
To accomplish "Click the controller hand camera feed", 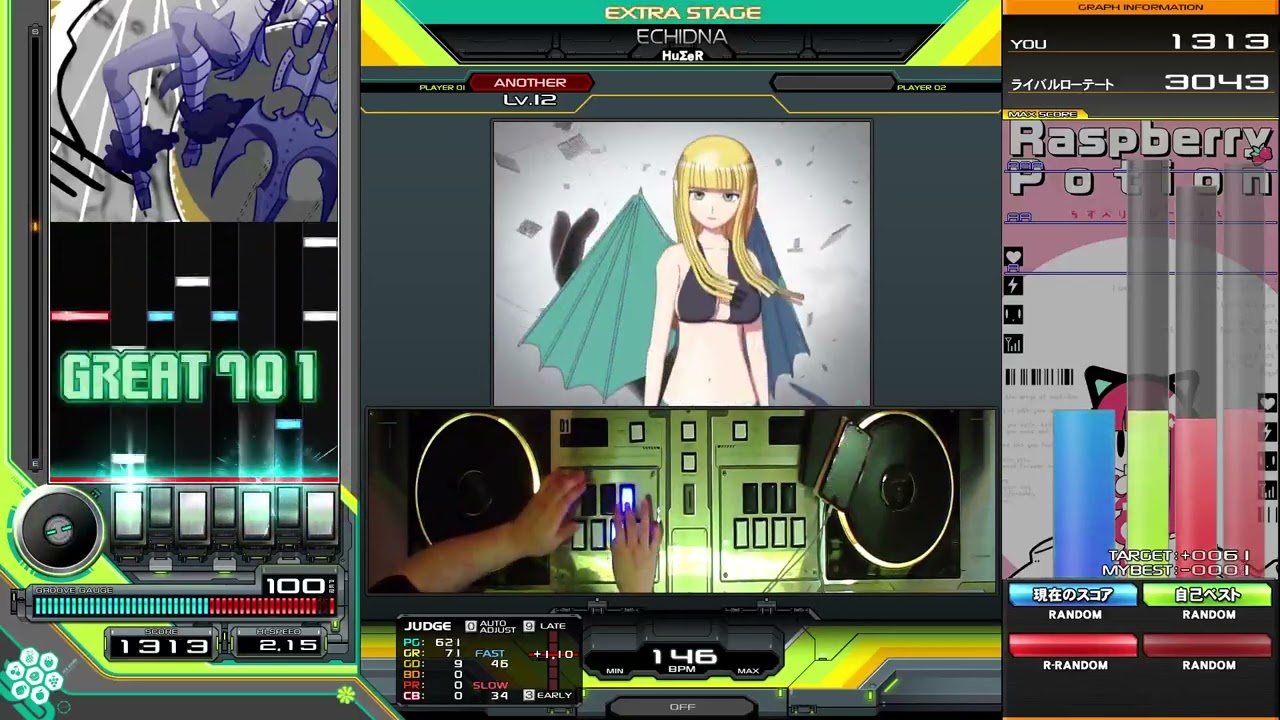I will click(682, 501).
